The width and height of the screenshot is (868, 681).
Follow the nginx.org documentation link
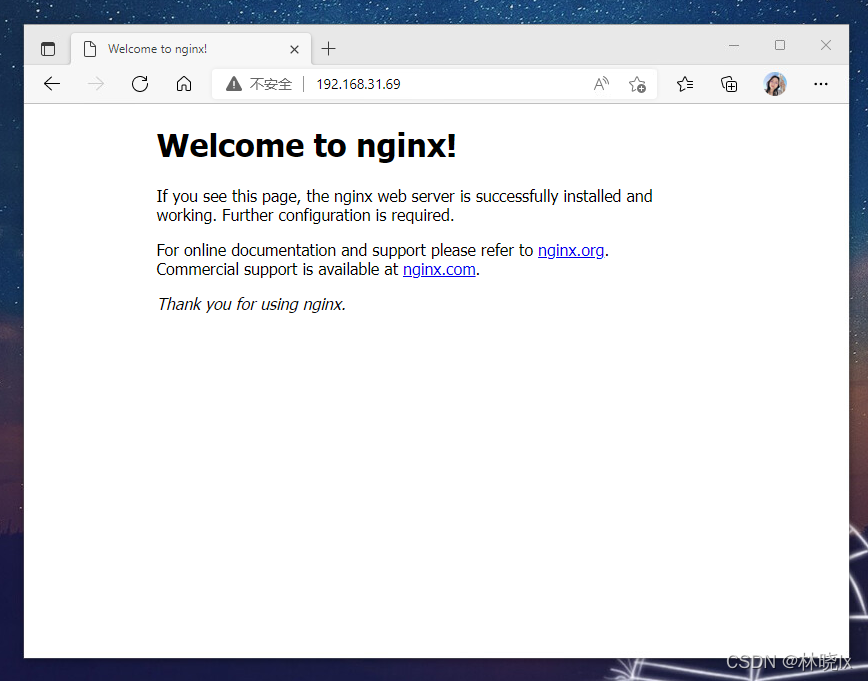coord(571,250)
